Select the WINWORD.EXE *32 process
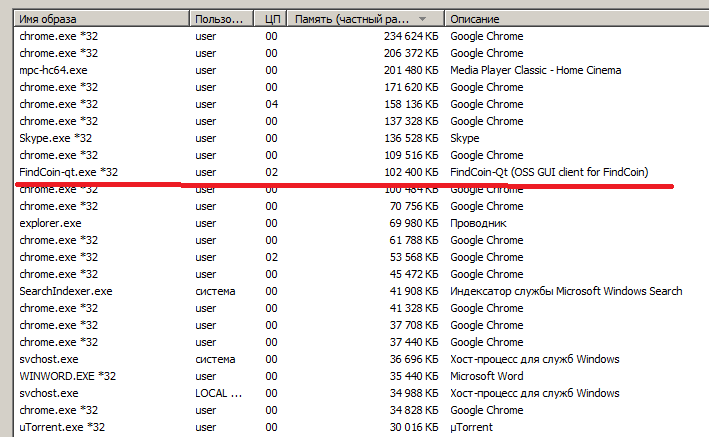Viewport: 709px width, 437px height. [361, 376]
